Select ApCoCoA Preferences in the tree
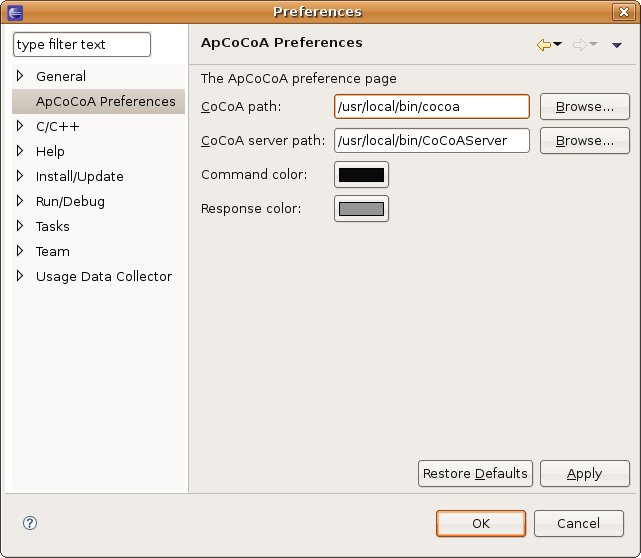 105,101
